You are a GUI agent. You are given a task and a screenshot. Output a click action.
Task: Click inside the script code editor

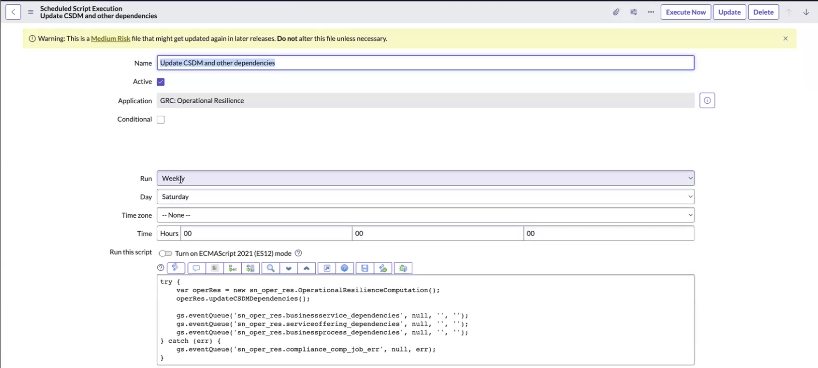point(426,320)
